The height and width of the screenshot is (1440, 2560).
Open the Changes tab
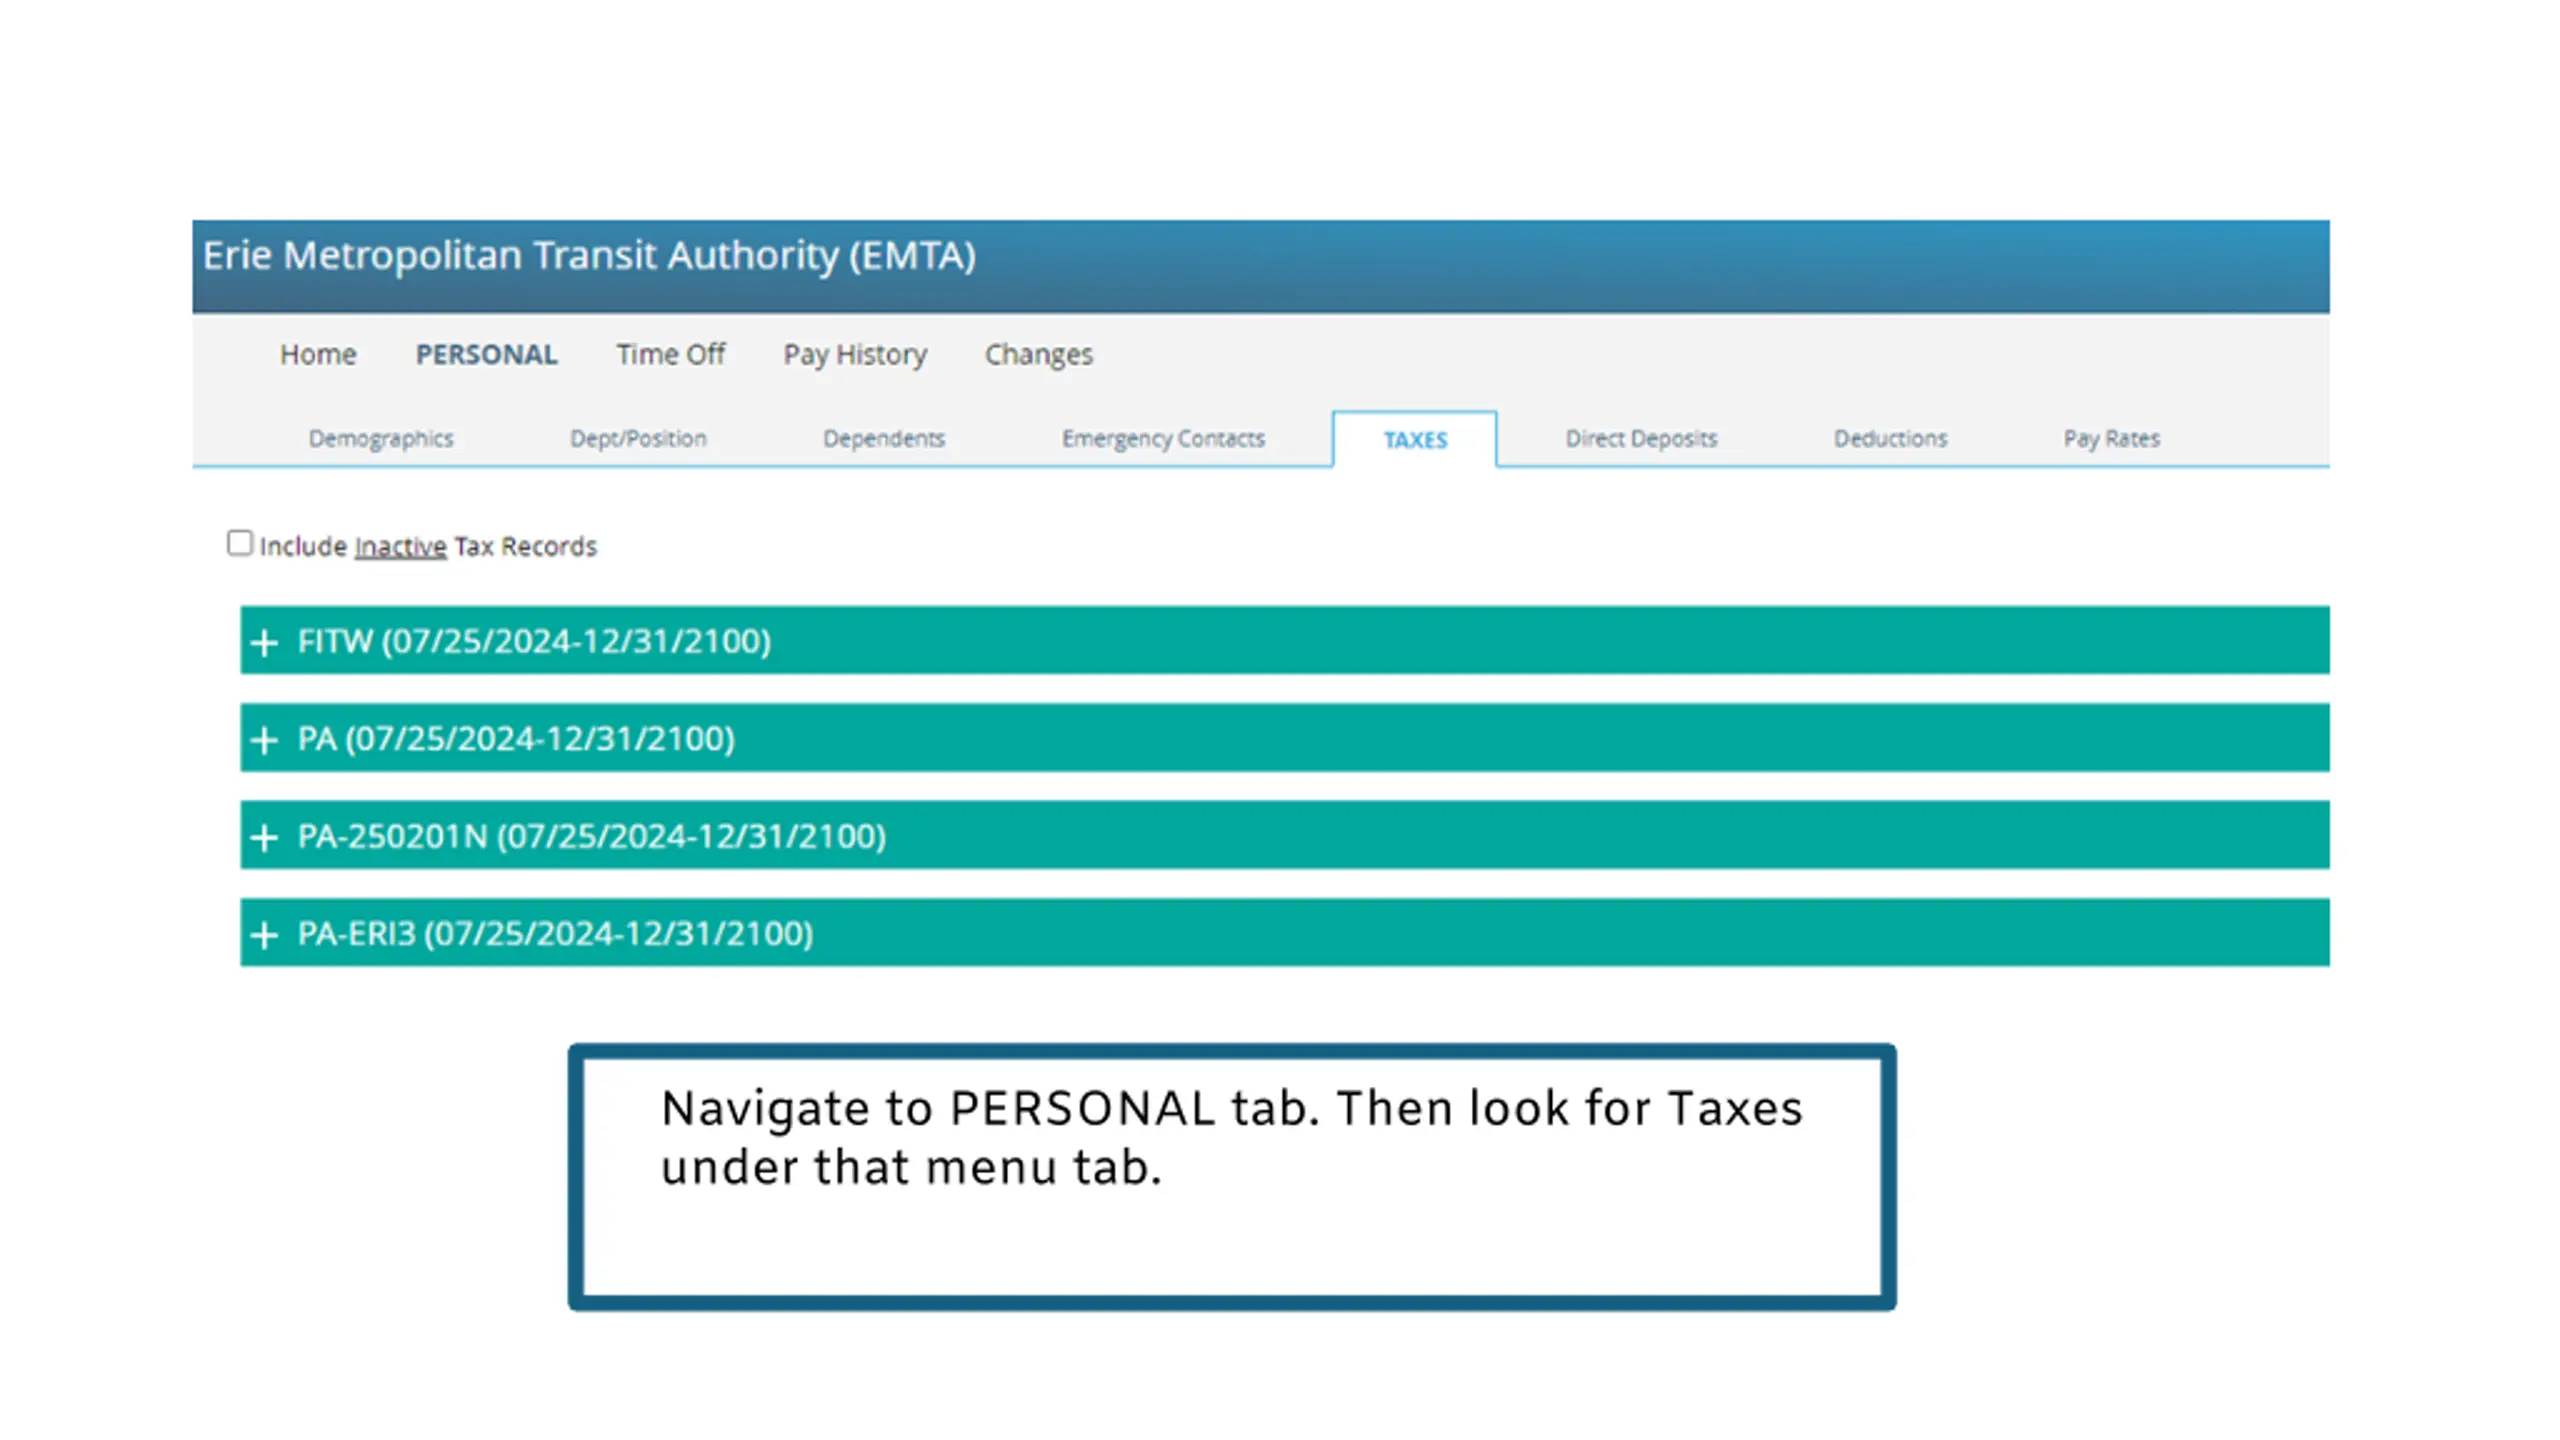click(x=1038, y=354)
